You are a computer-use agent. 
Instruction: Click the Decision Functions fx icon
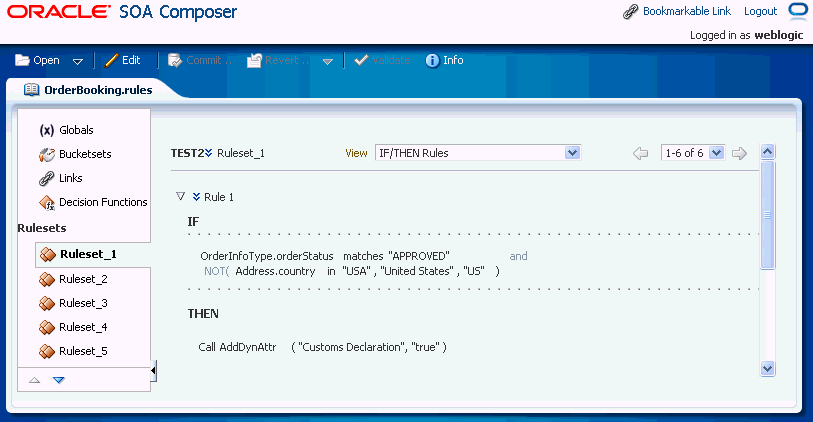(47, 203)
